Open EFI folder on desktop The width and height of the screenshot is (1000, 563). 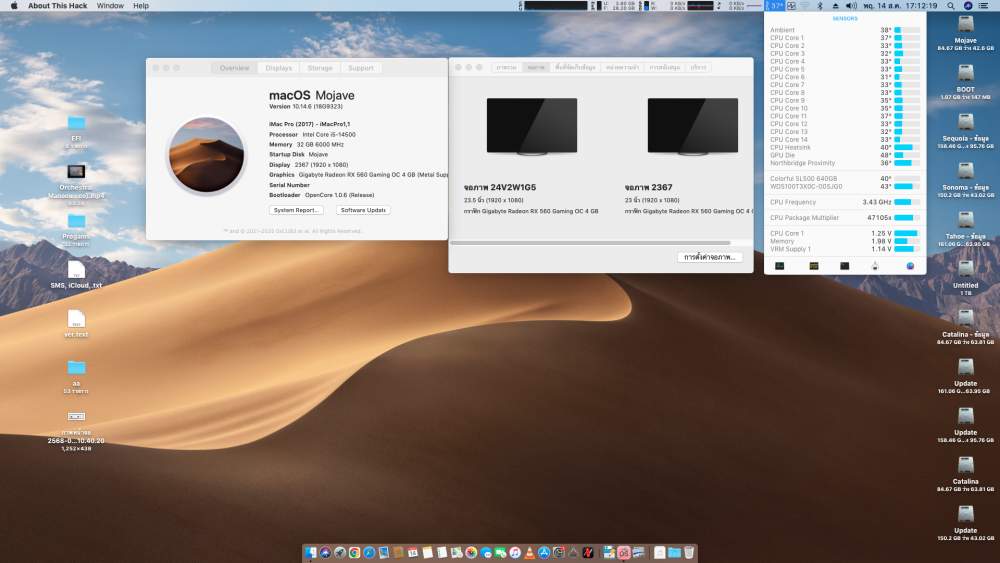point(76,123)
